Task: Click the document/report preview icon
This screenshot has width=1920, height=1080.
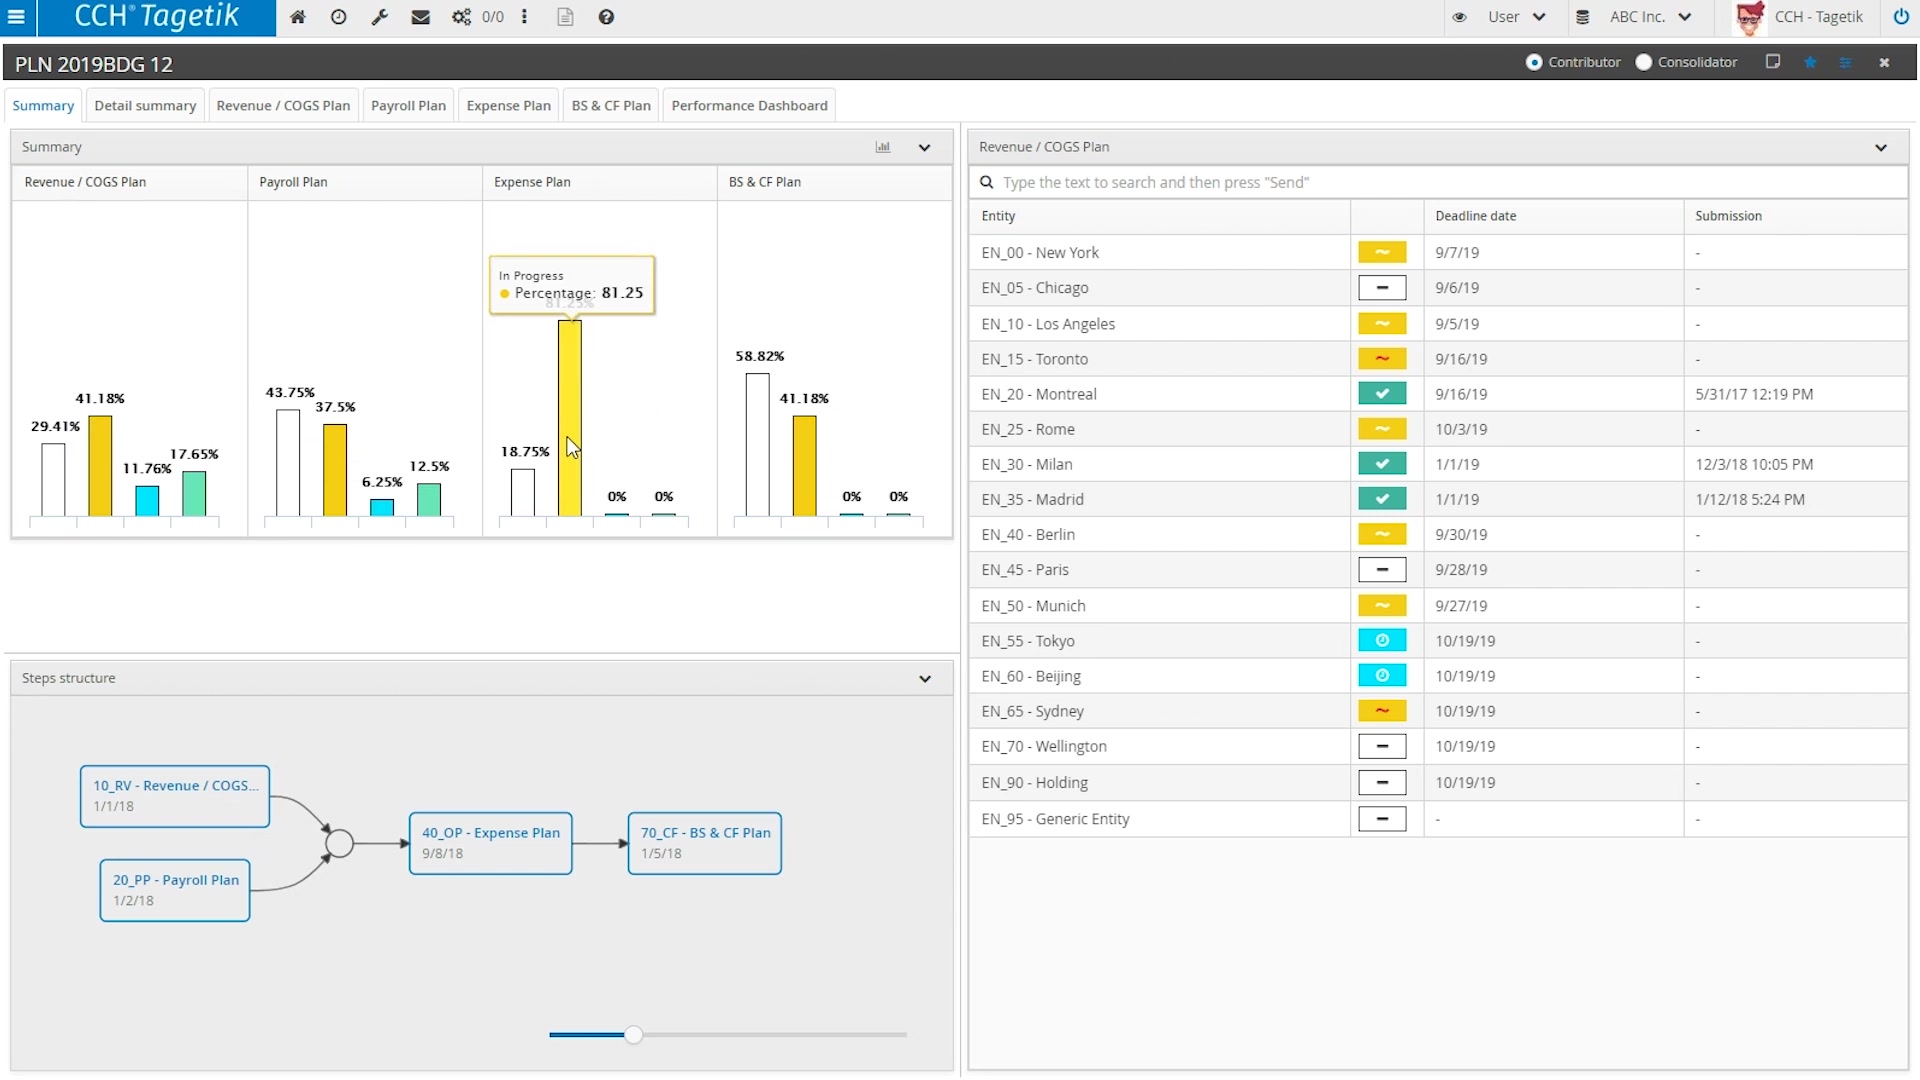Action: click(566, 16)
